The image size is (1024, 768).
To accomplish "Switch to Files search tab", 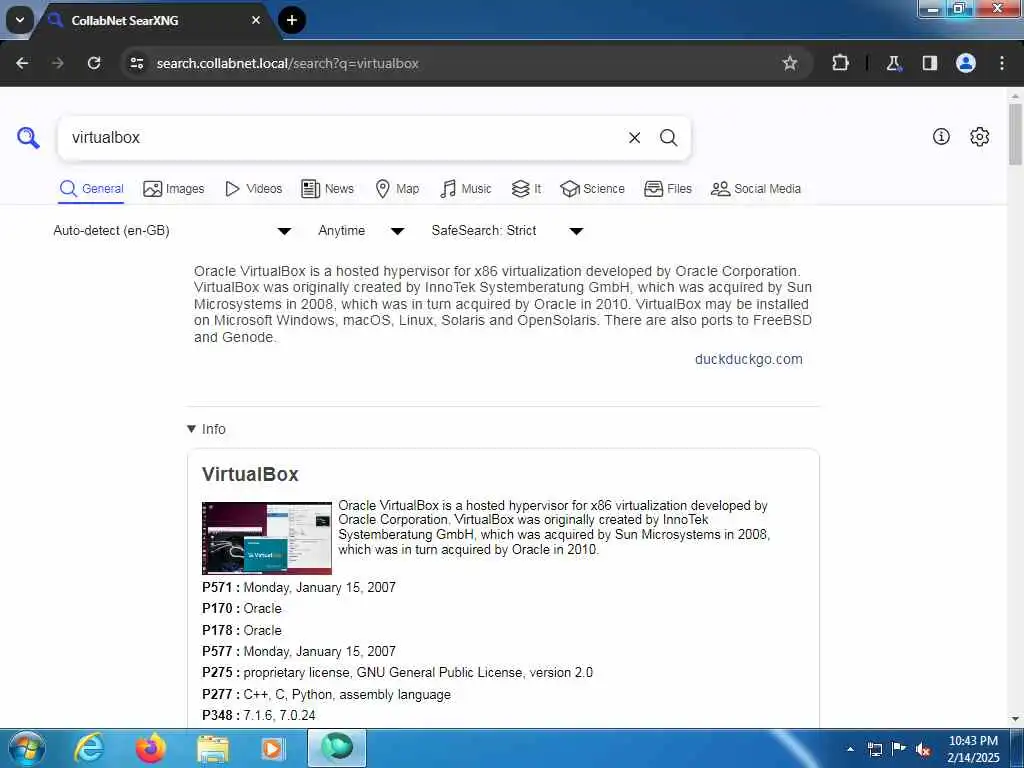I will [x=667, y=189].
